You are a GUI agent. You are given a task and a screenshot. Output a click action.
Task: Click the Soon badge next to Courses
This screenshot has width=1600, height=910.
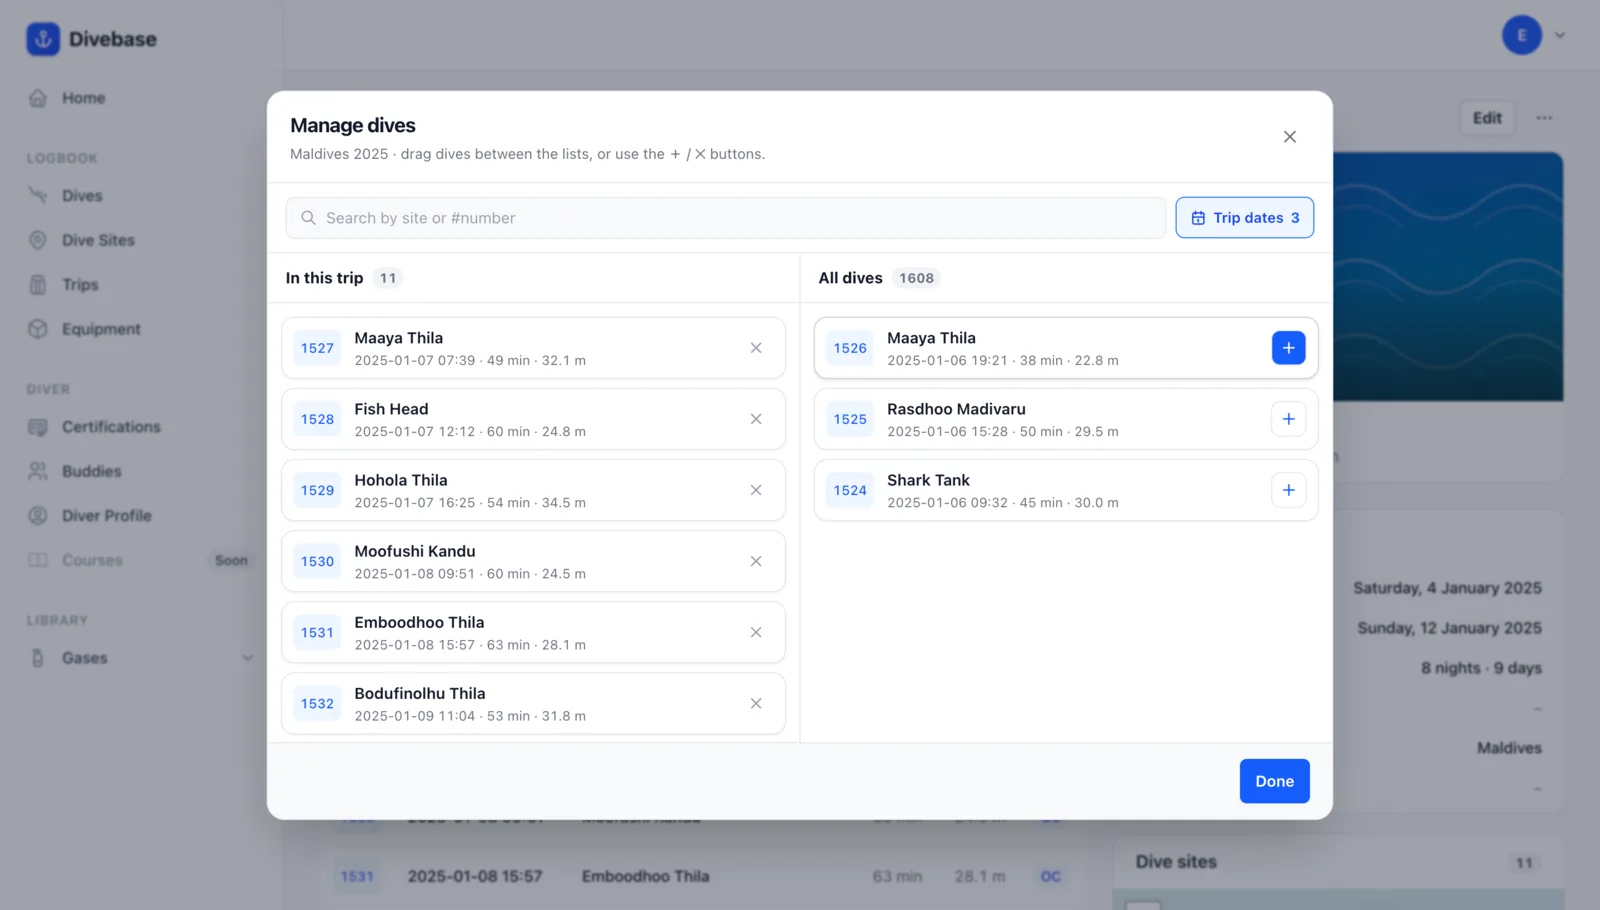click(x=231, y=560)
